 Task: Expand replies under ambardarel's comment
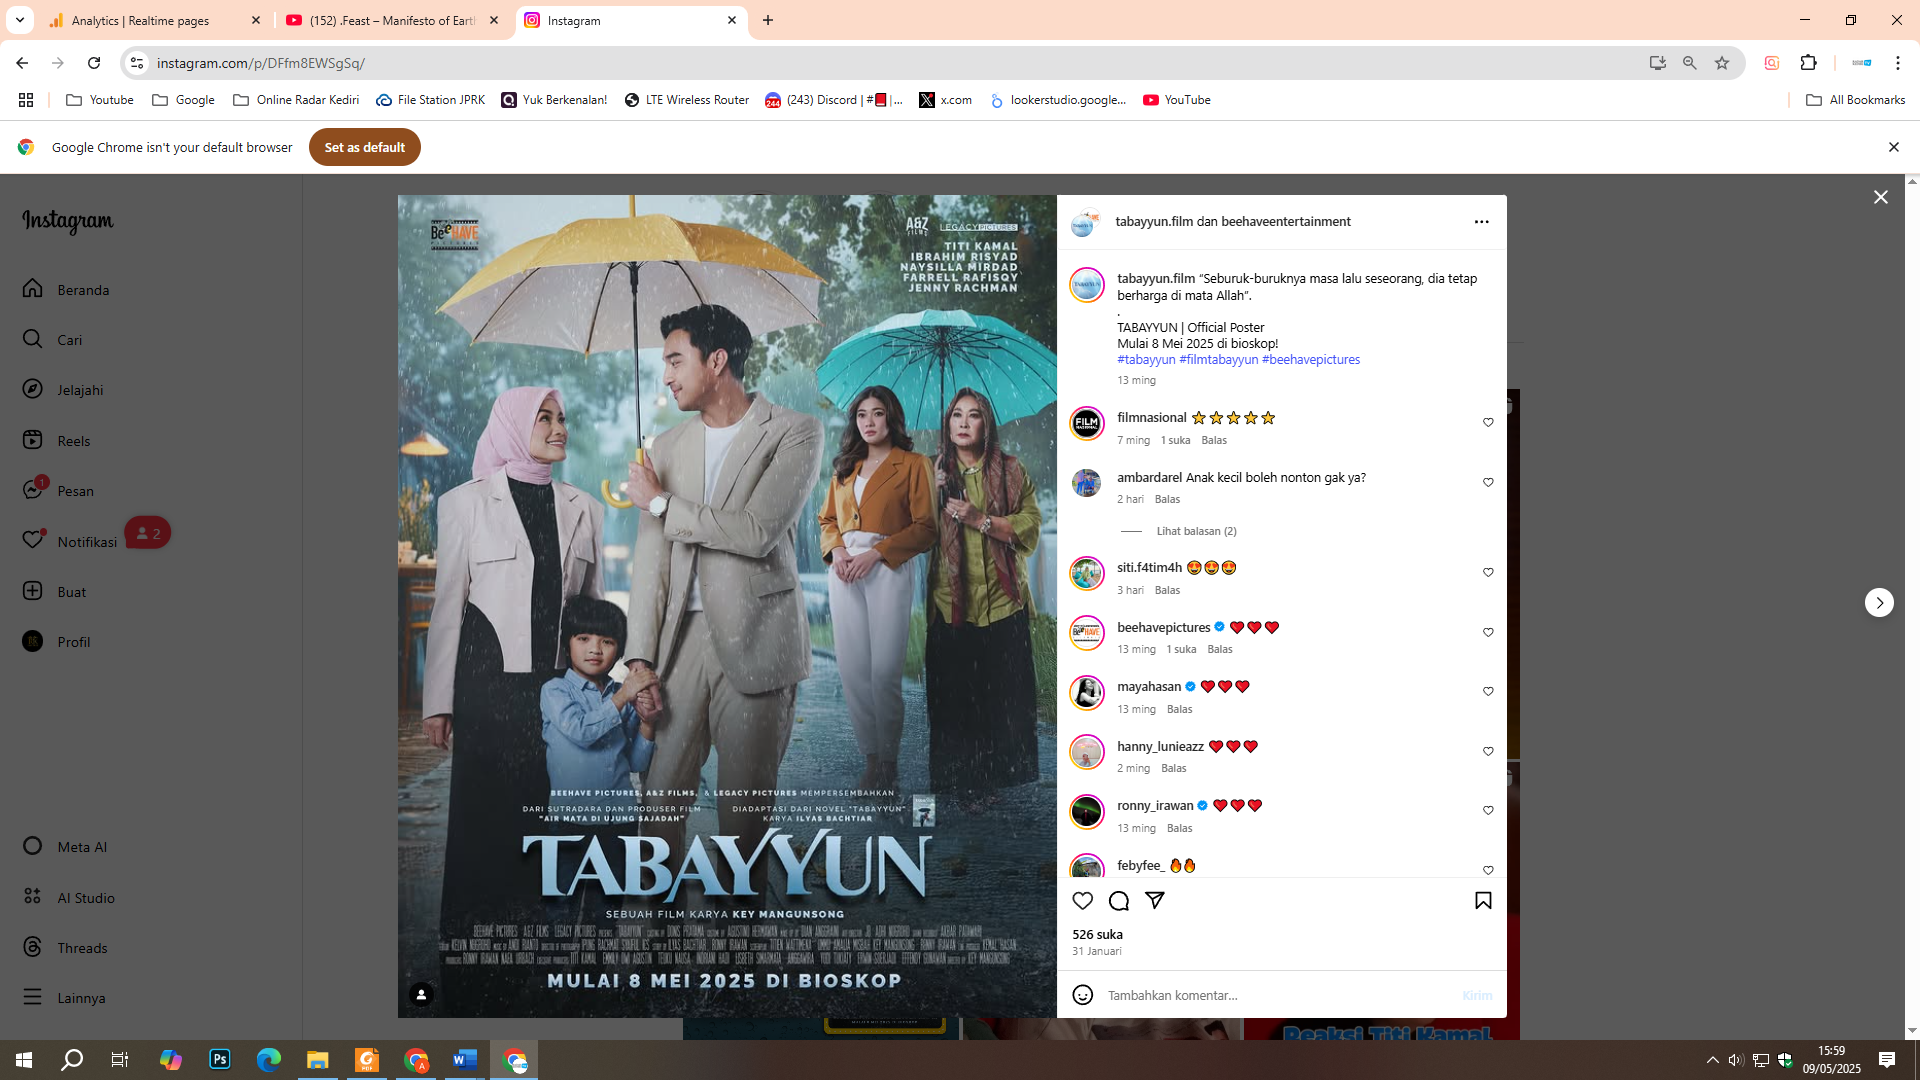[1196, 531]
